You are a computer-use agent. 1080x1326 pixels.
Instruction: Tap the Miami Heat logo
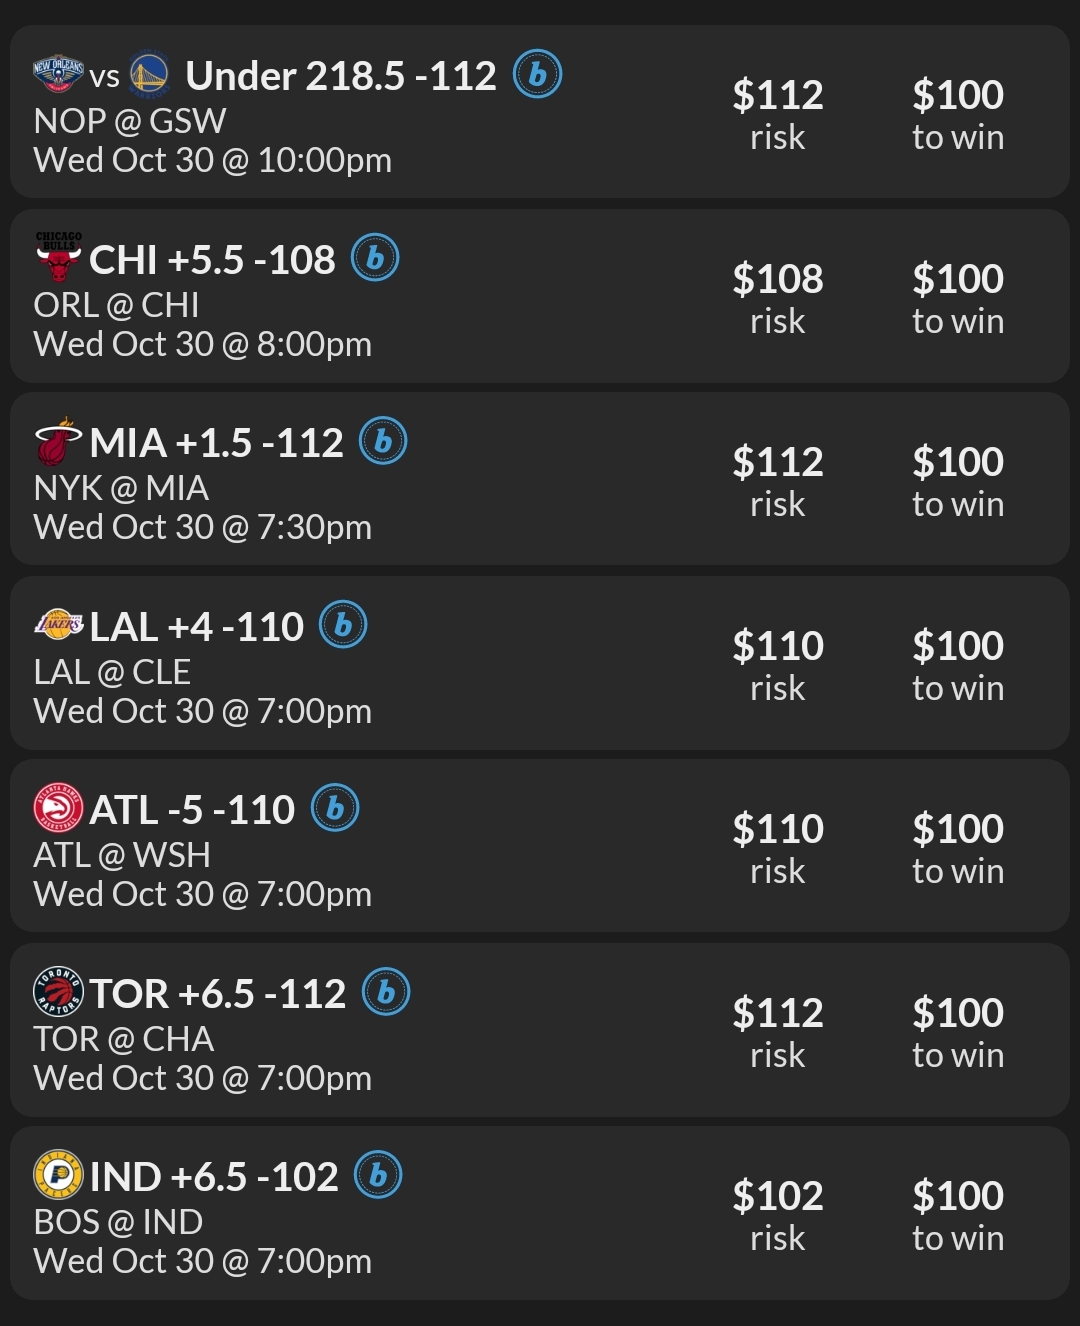(x=58, y=442)
